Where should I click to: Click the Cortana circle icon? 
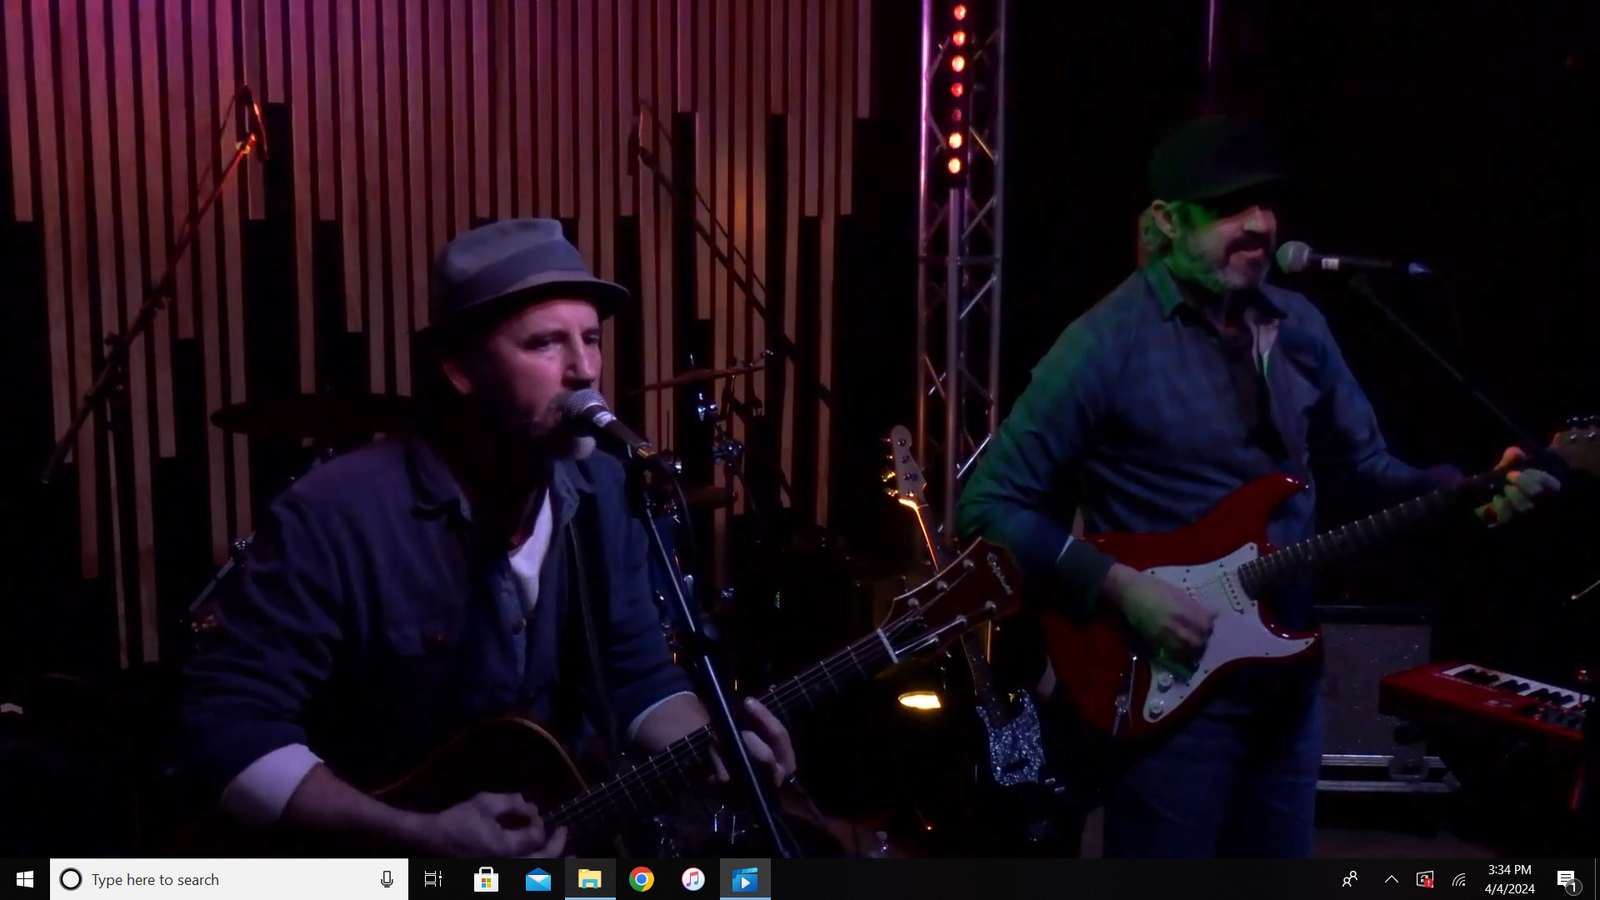pyautogui.click(x=71, y=879)
